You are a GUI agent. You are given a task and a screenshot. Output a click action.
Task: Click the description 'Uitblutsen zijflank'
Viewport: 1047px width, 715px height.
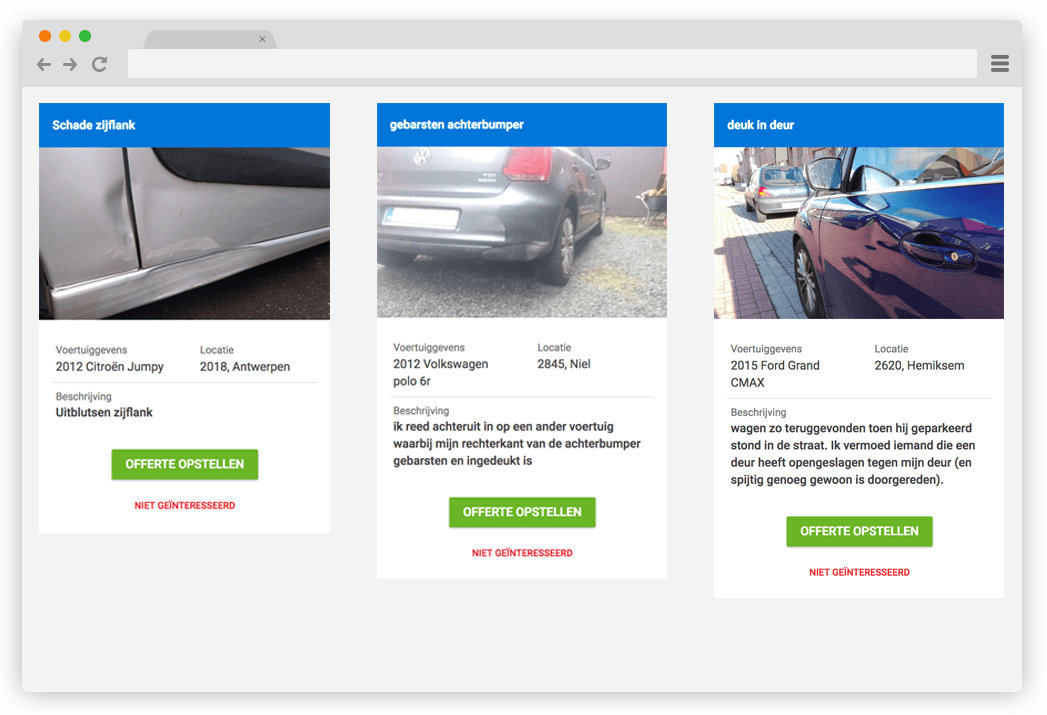[x=104, y=413]
